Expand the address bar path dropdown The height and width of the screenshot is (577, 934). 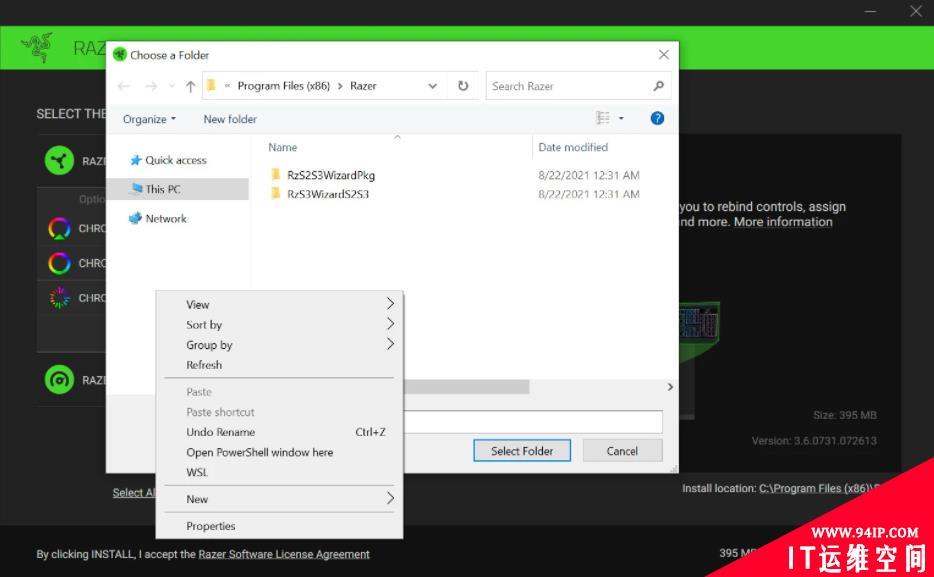432,86
